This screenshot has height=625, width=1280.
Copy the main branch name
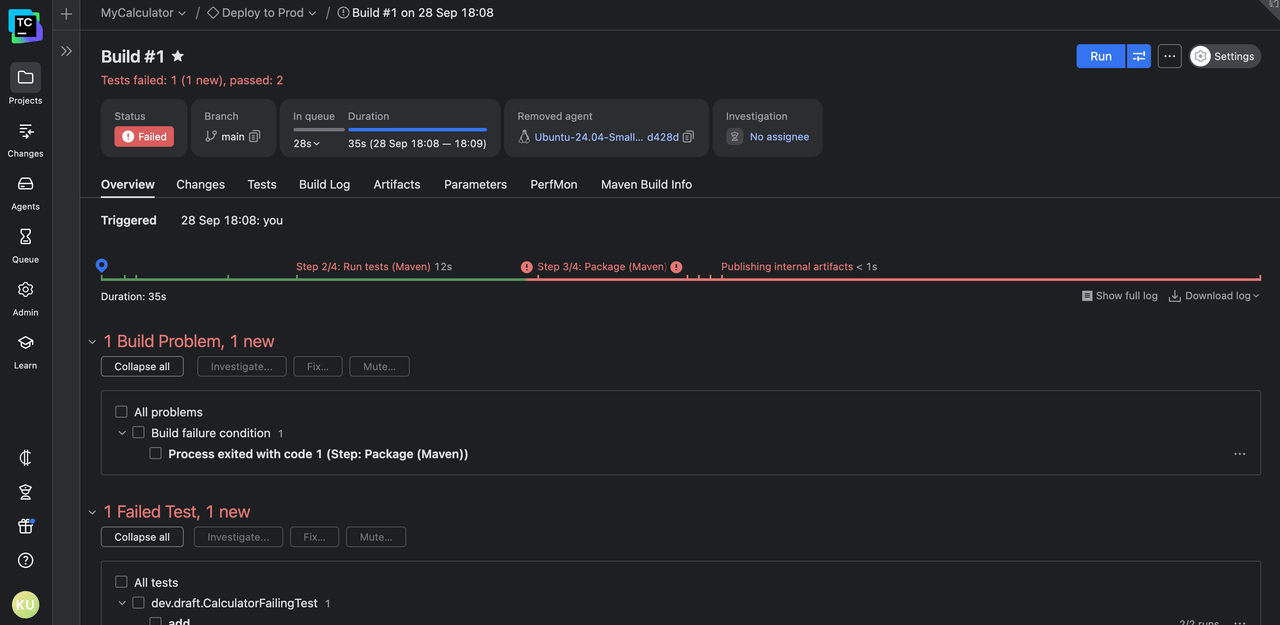255,137
